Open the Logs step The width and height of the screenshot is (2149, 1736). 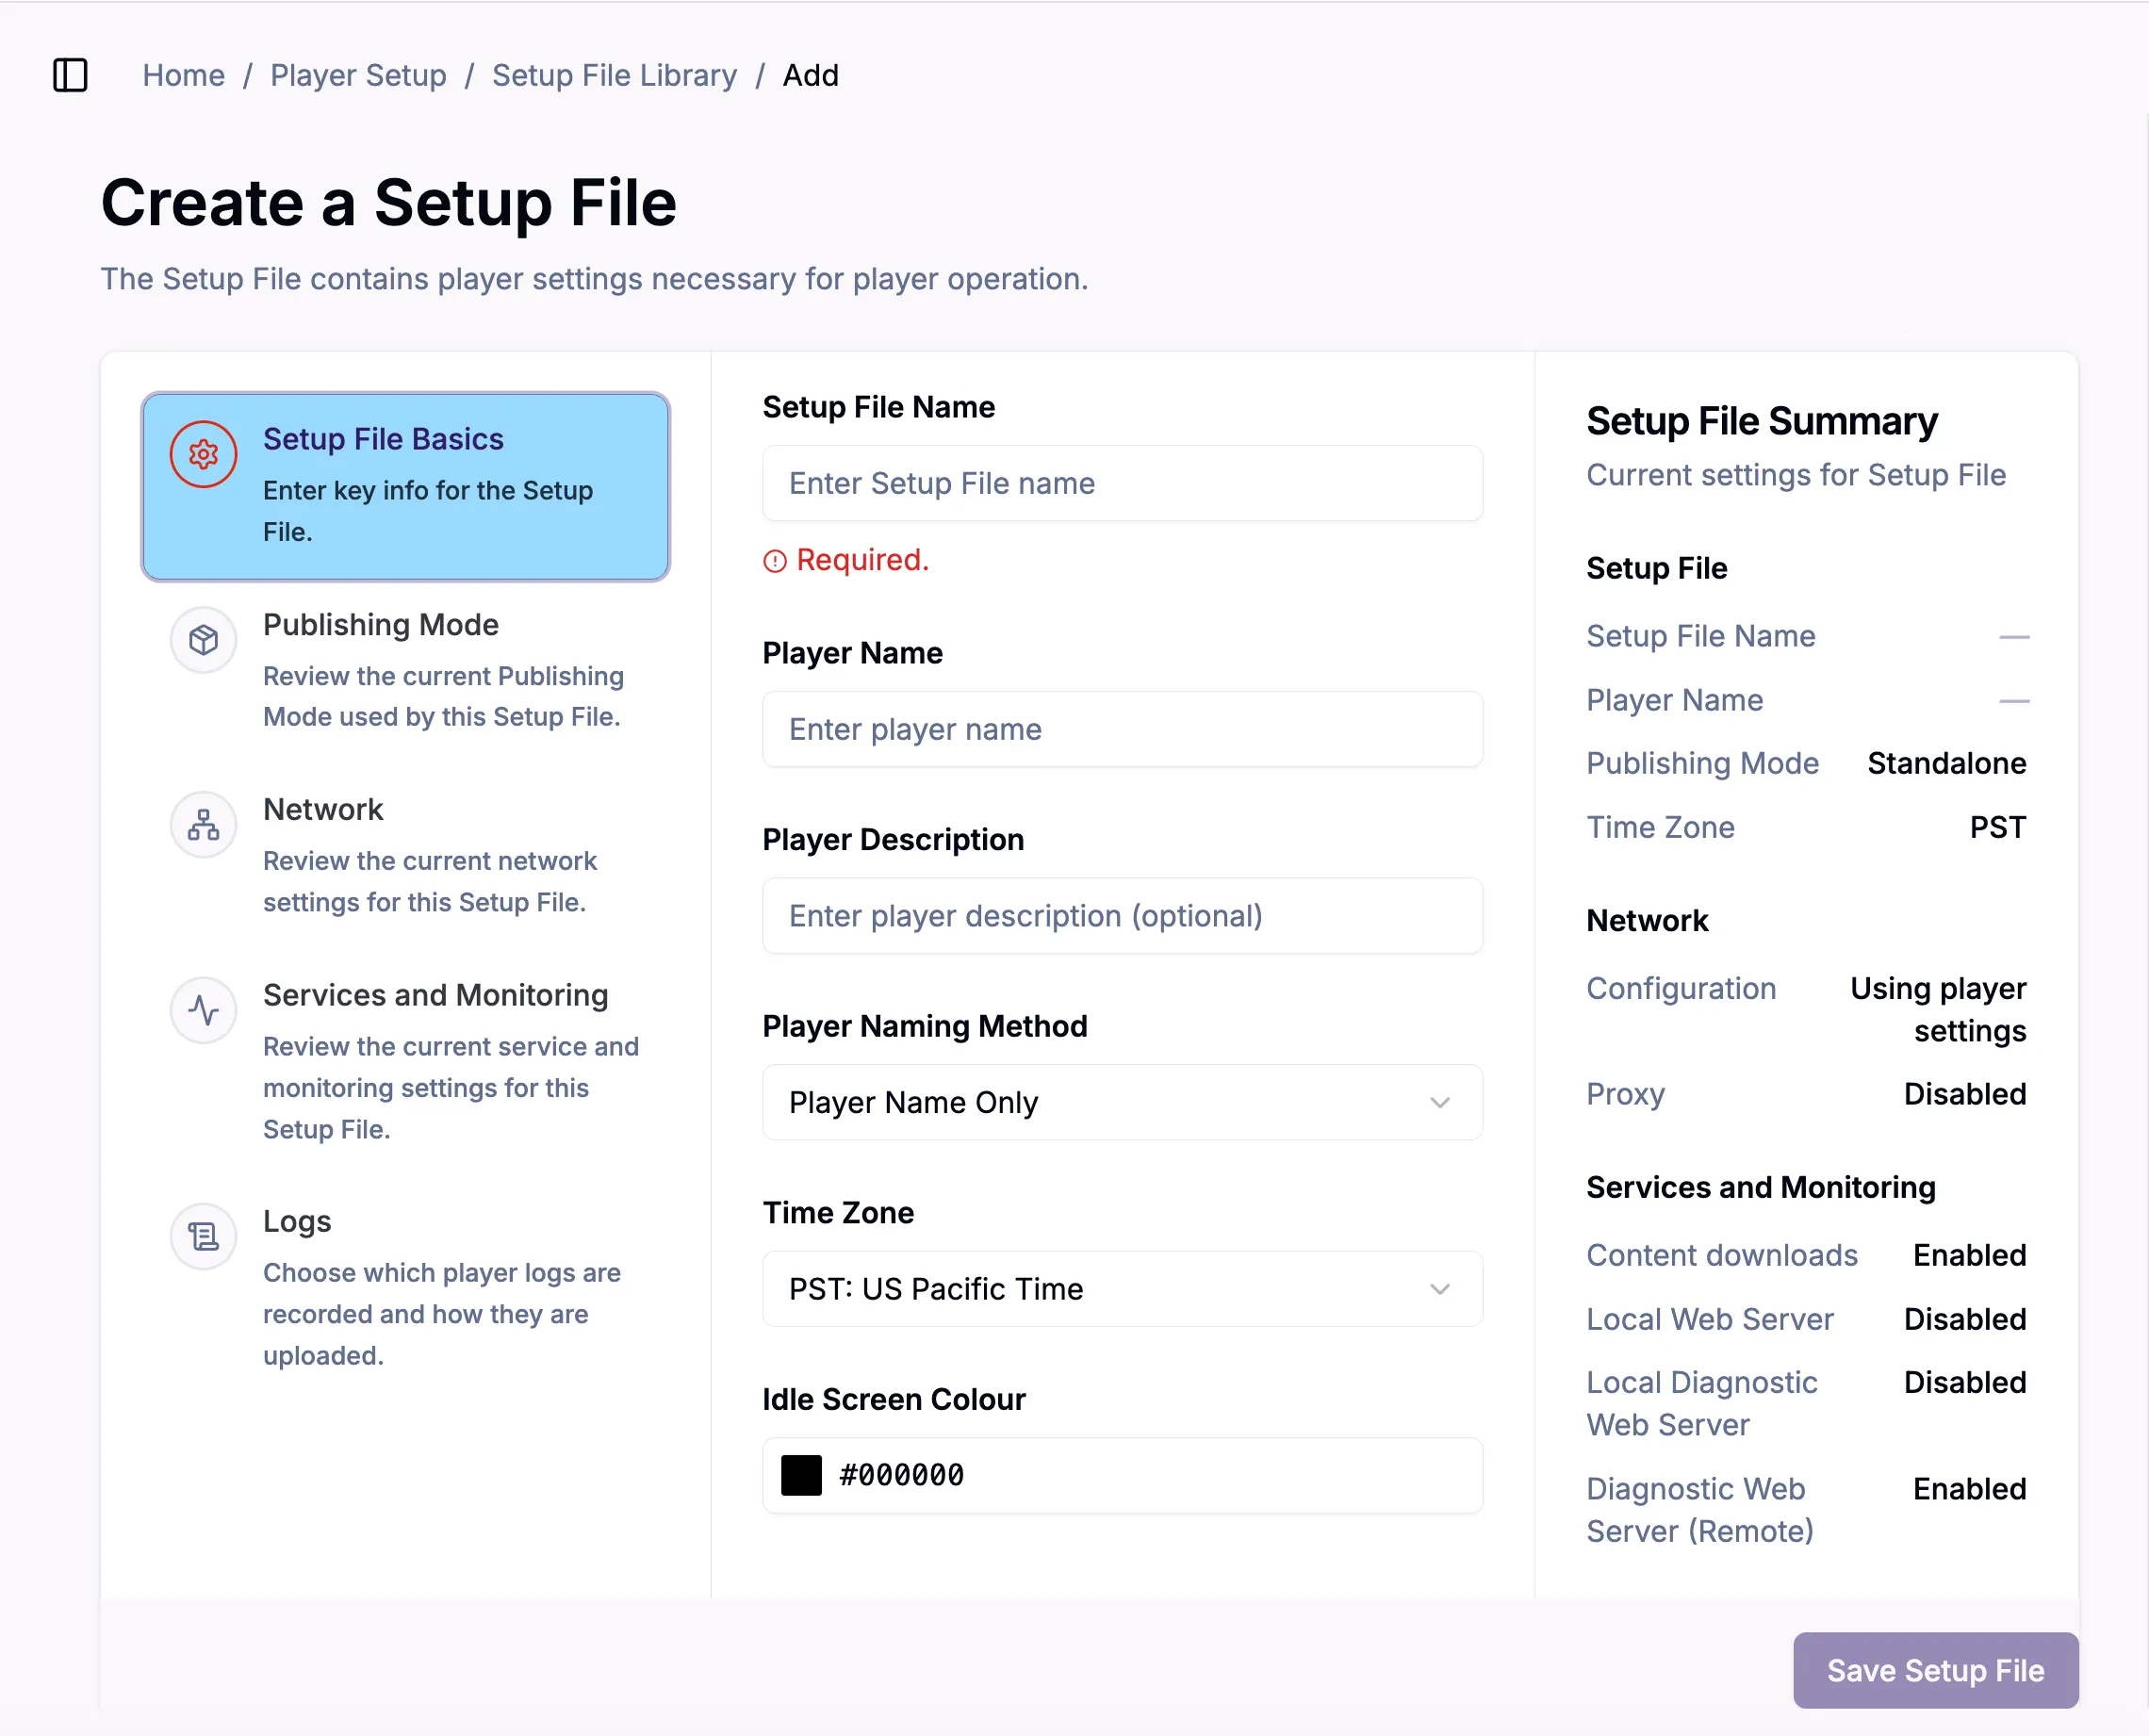(x=405, y=1287)
